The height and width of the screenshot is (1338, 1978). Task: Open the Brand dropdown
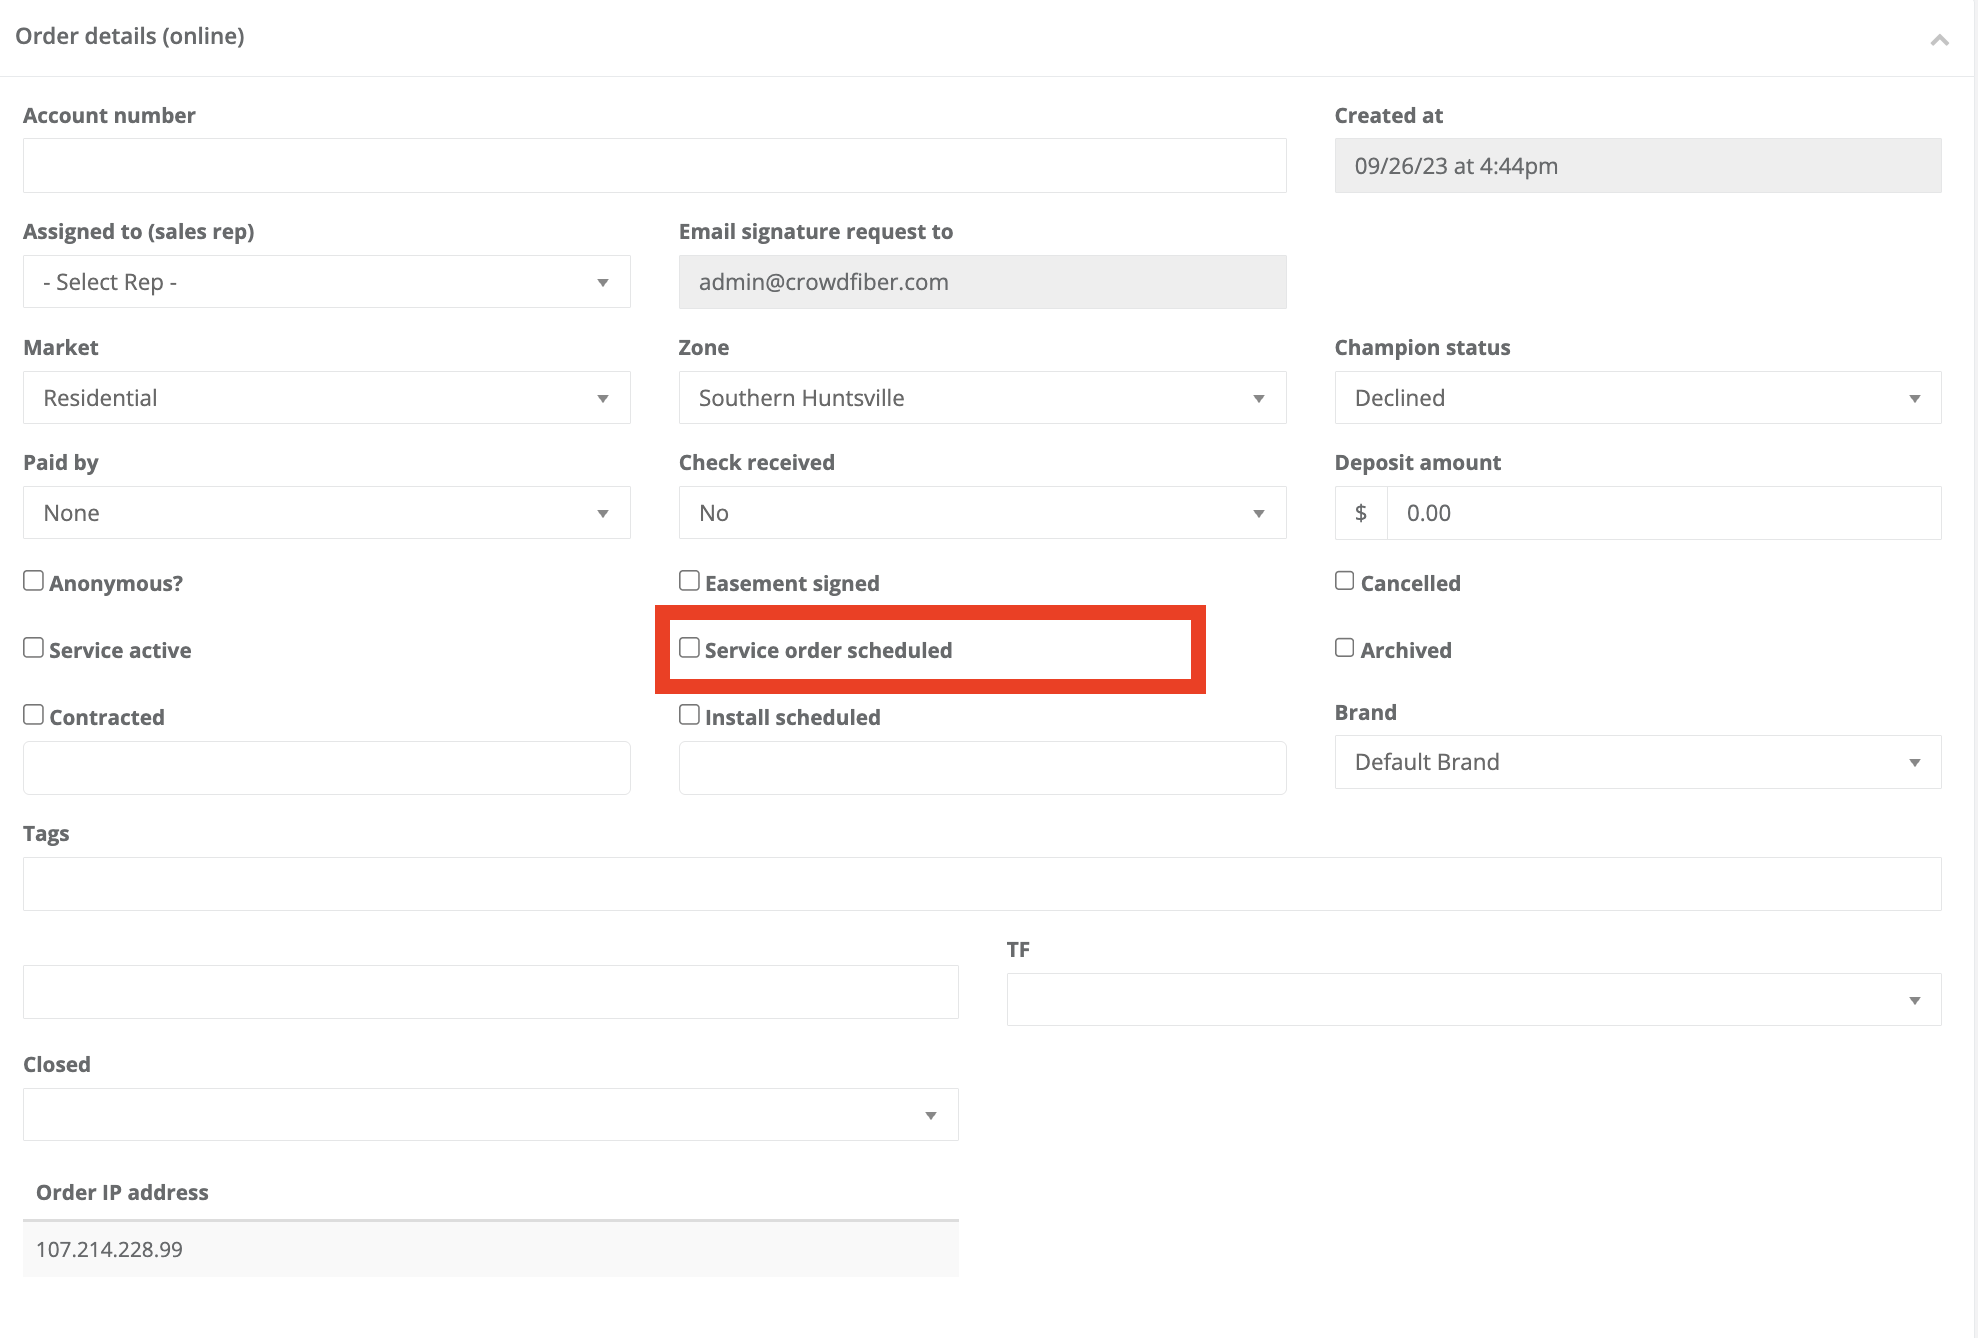(1637, 762)
